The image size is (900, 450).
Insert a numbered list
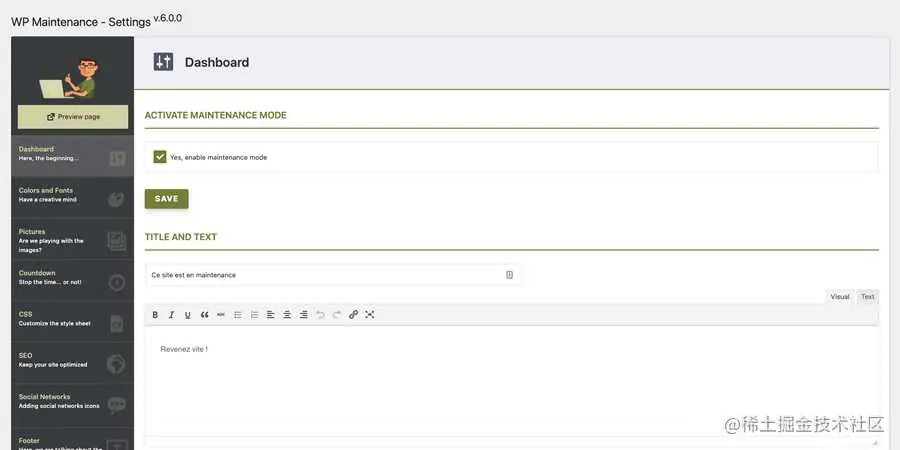[254, 315]
